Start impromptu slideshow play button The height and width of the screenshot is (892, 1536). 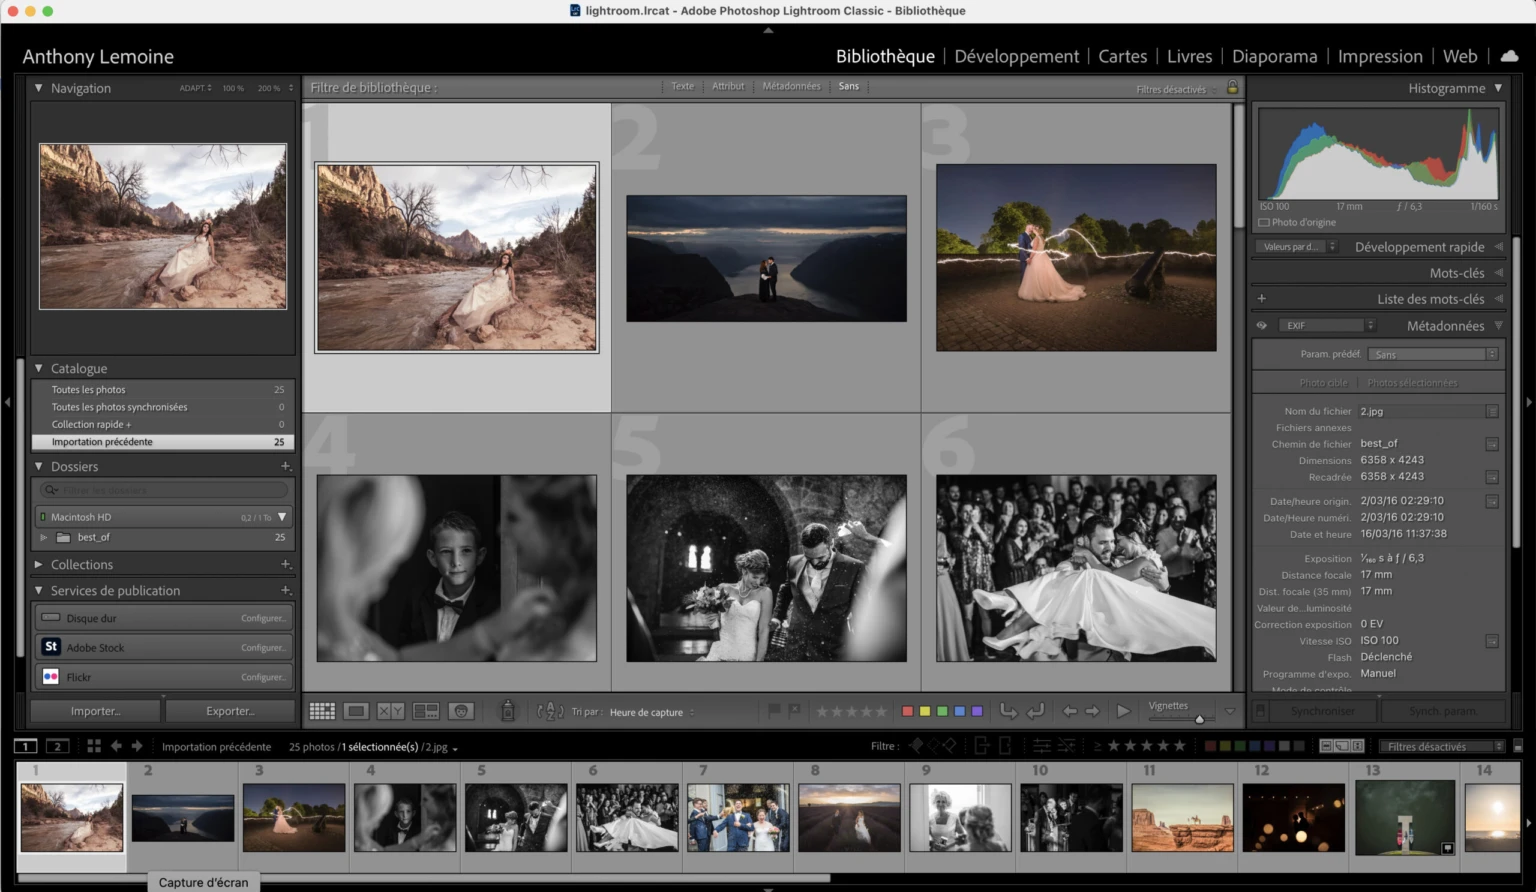point(1123,711)
